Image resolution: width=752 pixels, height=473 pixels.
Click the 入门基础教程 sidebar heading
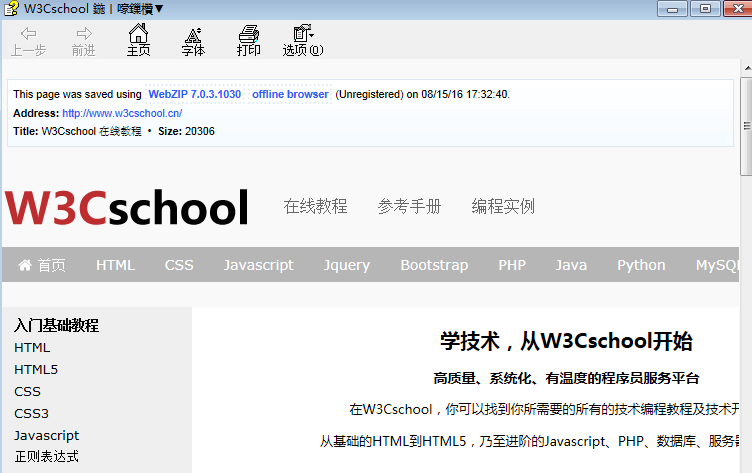point(56,325)
